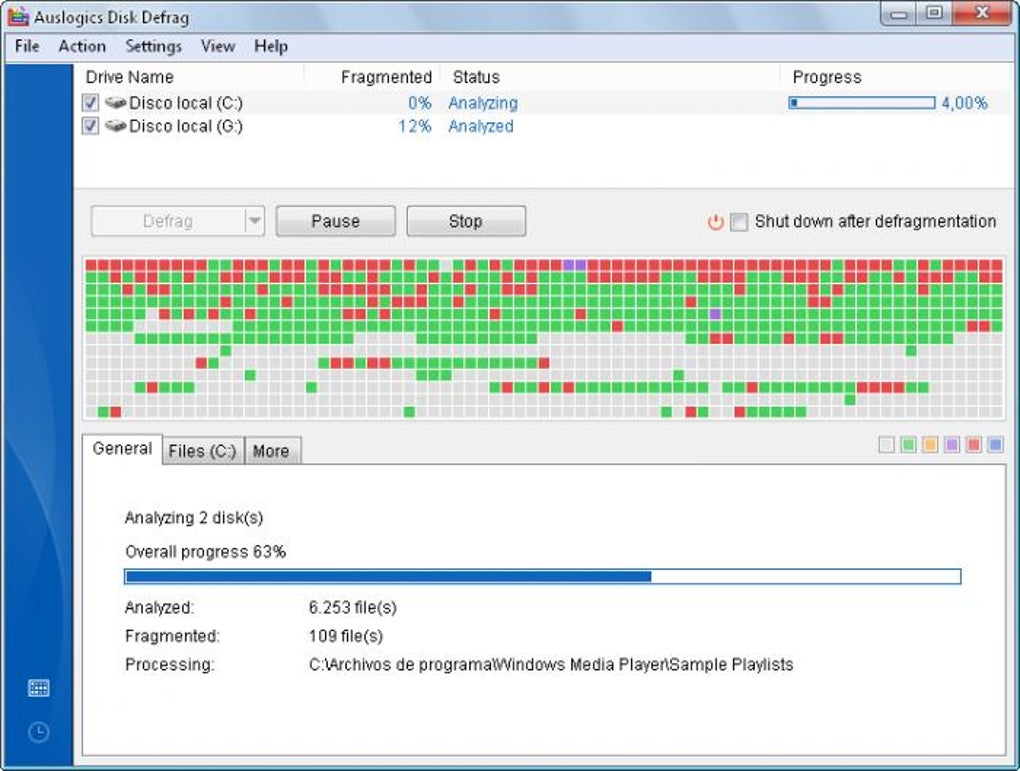Viewport: 1020px width, 771px height.
Task: Click the orange legend swatch
Action: [x=930, y=445]
